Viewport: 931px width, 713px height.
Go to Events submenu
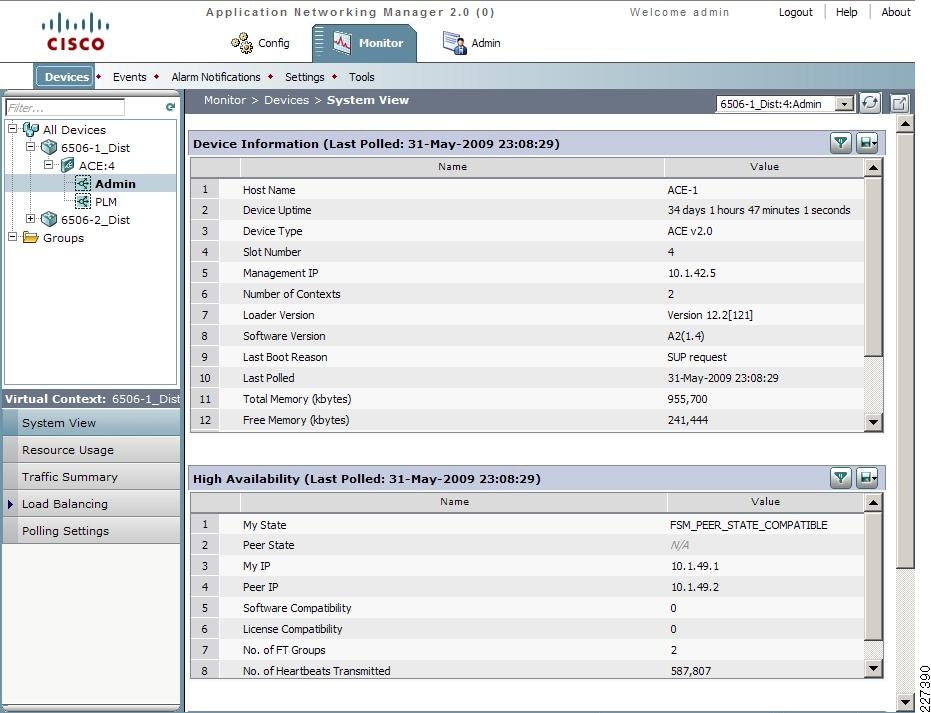[129, 77]
